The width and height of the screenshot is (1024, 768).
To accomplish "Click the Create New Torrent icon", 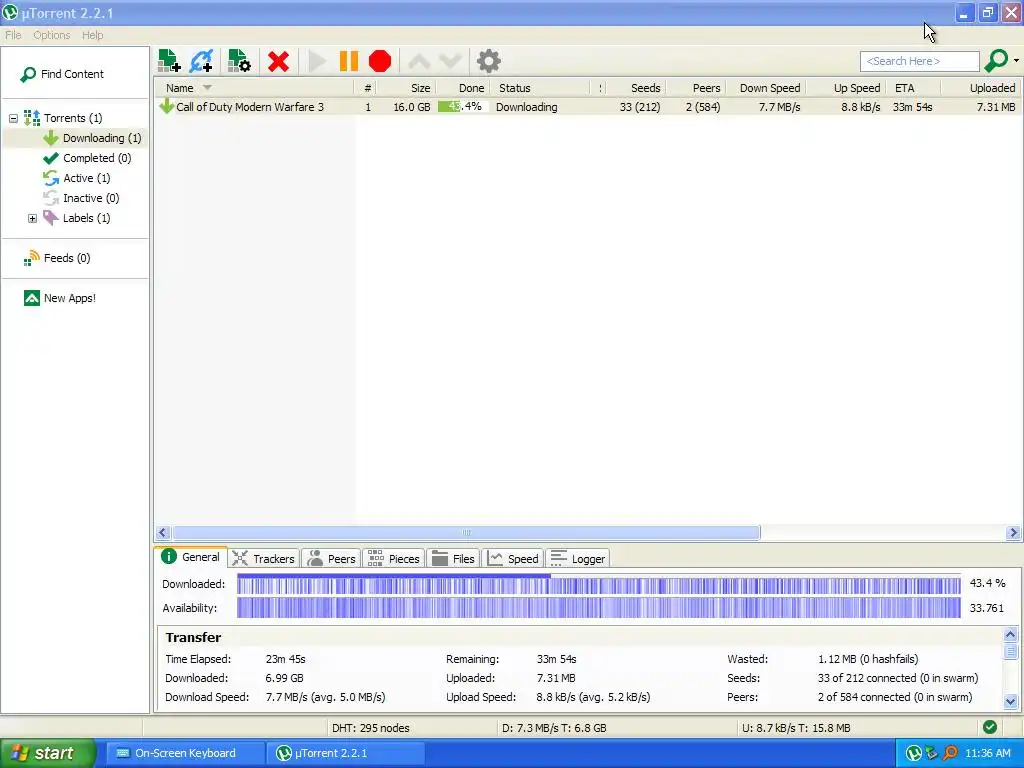I will point(239,61).
